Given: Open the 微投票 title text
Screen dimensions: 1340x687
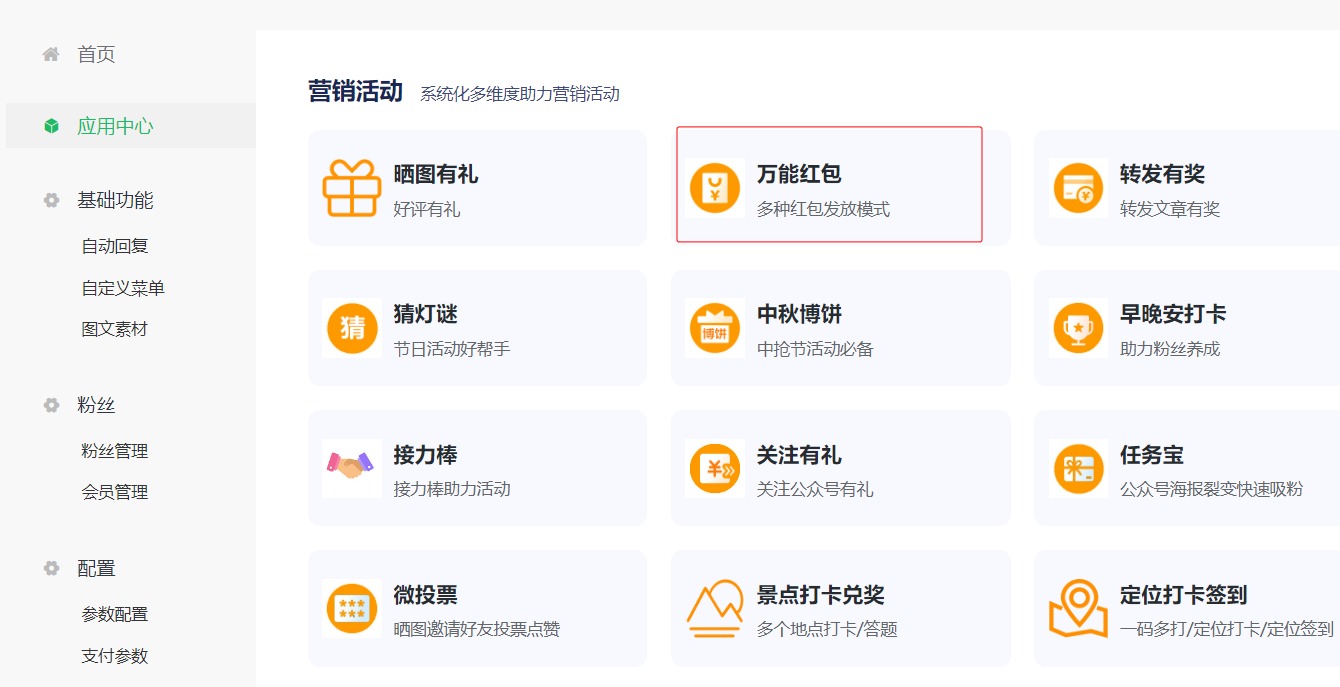Looking at the screenshot, I should coord(425,595).
